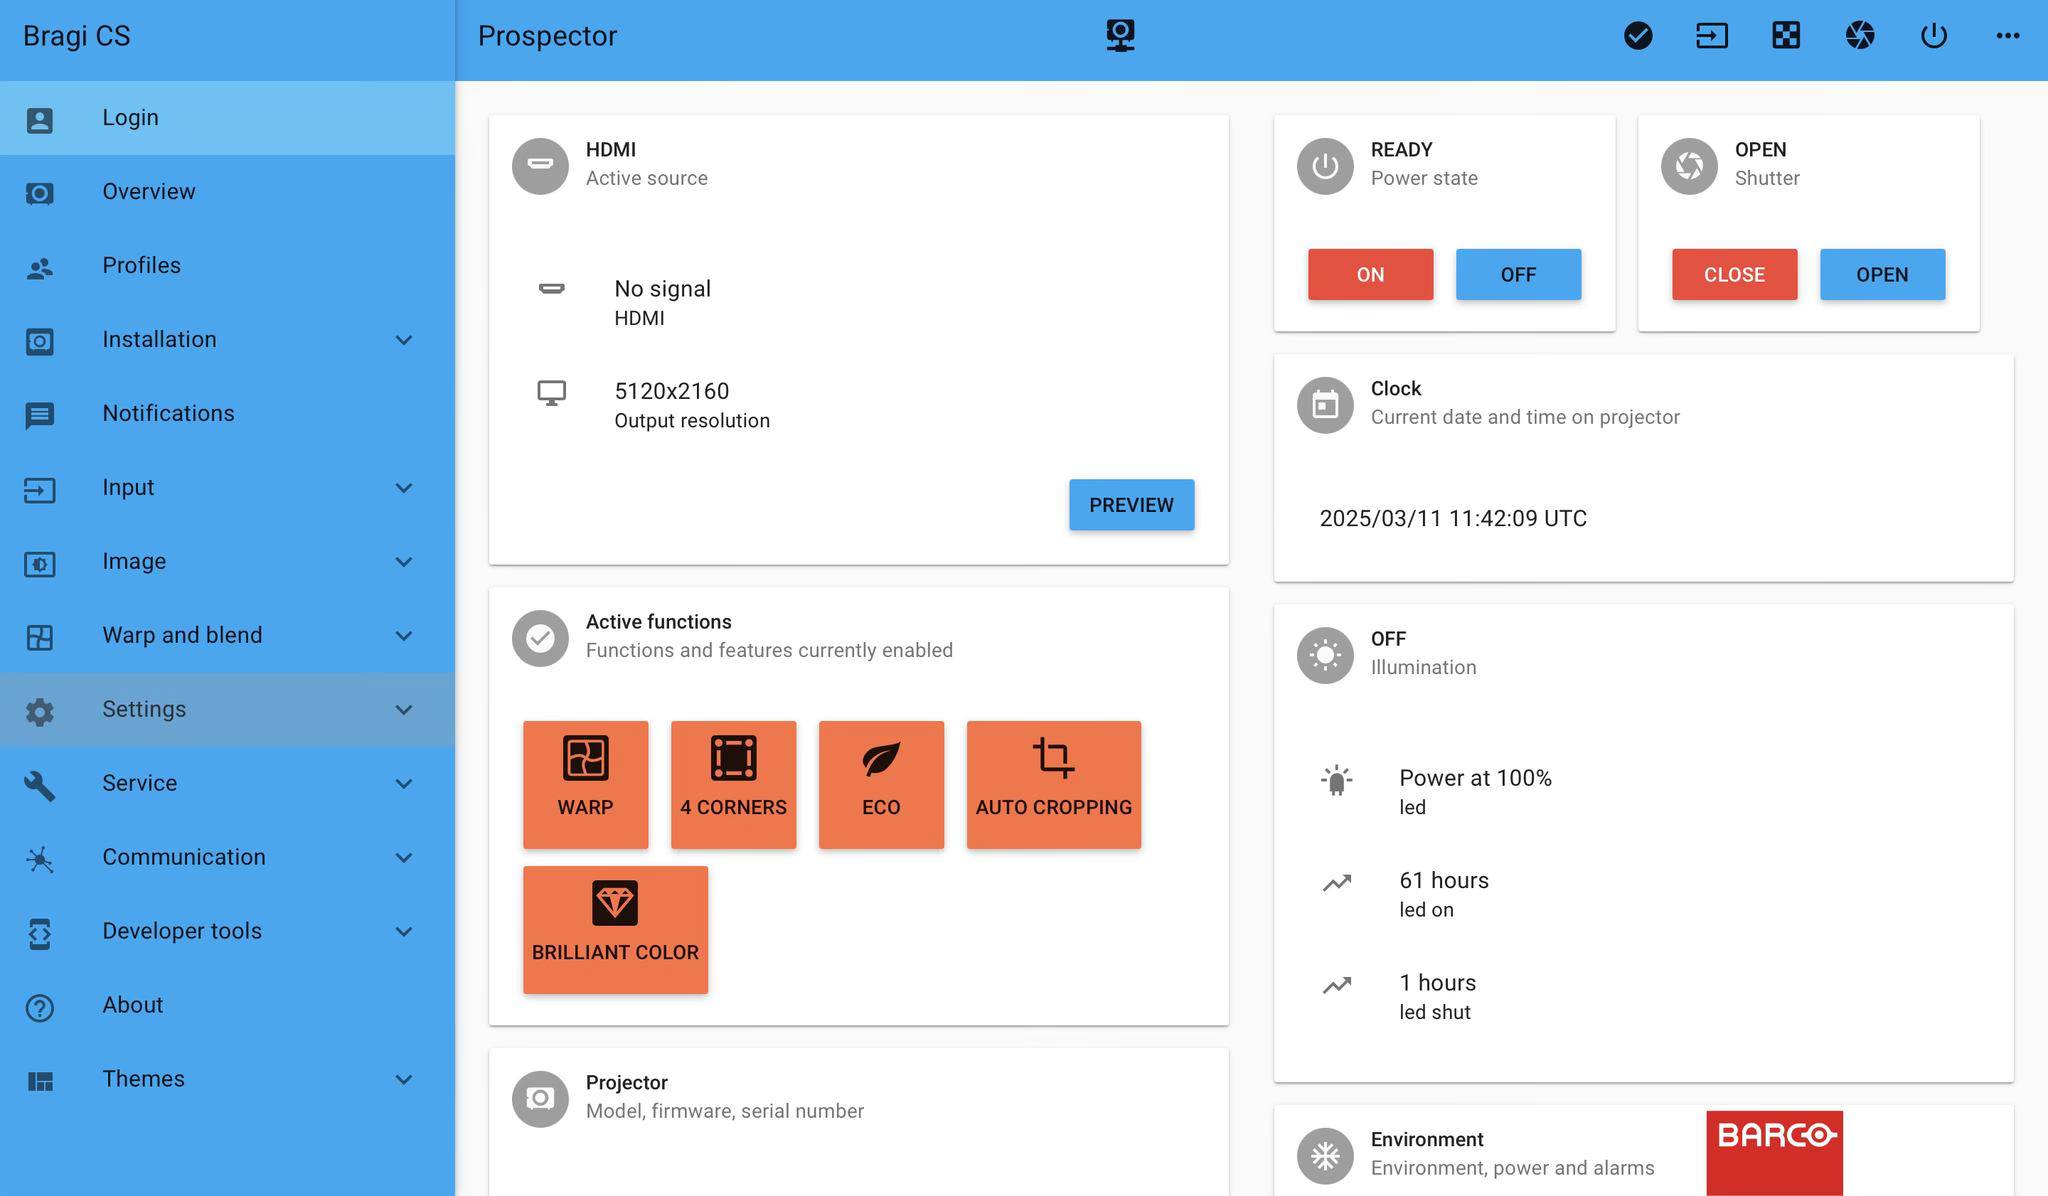Click the Warp and blend grid icon

[40, 637]
